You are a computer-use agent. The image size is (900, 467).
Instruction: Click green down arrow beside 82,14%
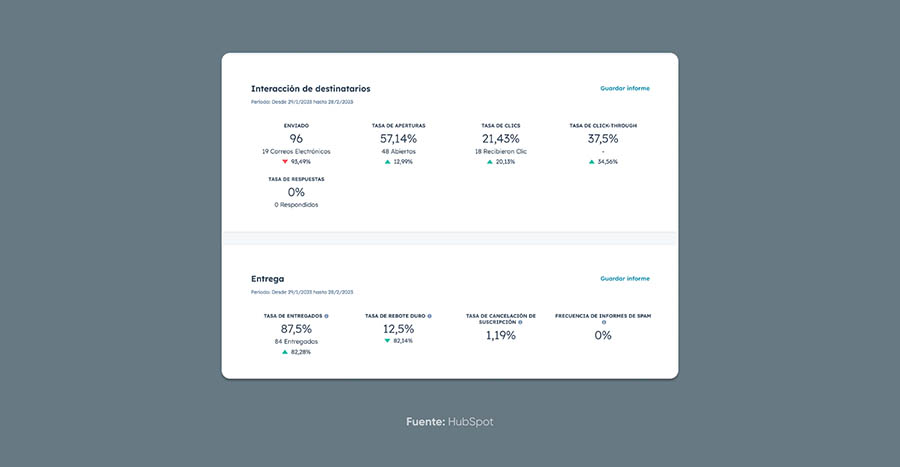[387, 341]
